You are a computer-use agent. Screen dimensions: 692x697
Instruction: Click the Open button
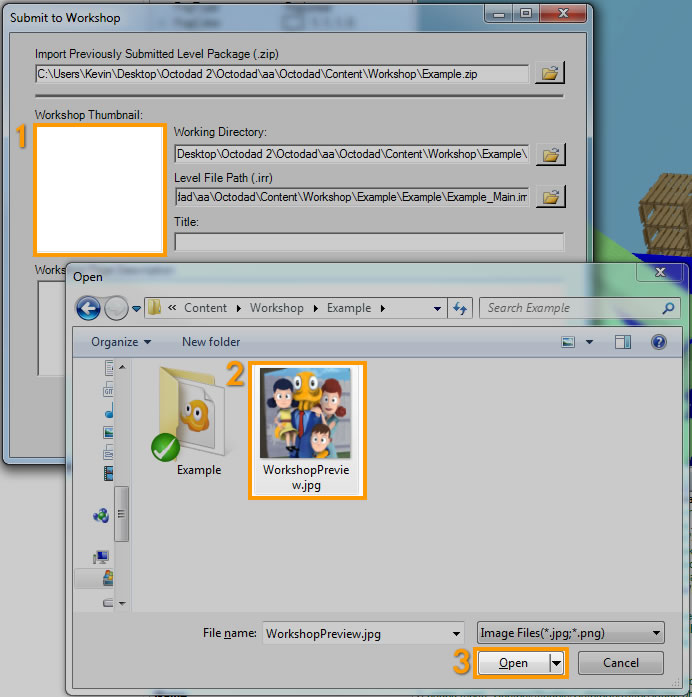click(513, 663)
